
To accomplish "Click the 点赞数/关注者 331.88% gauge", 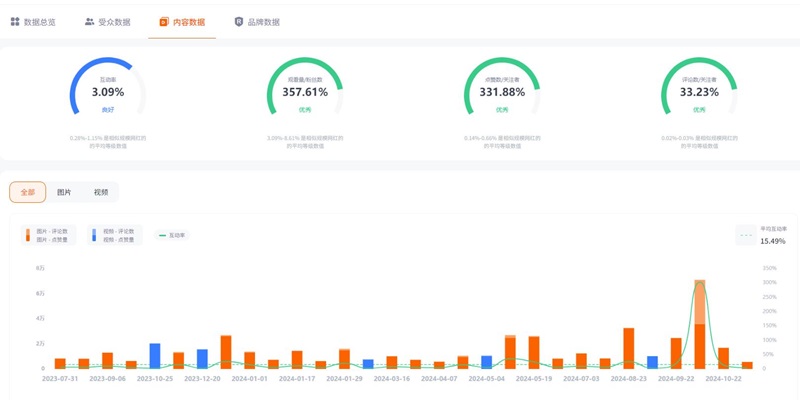I will click(x=502, y=92).
